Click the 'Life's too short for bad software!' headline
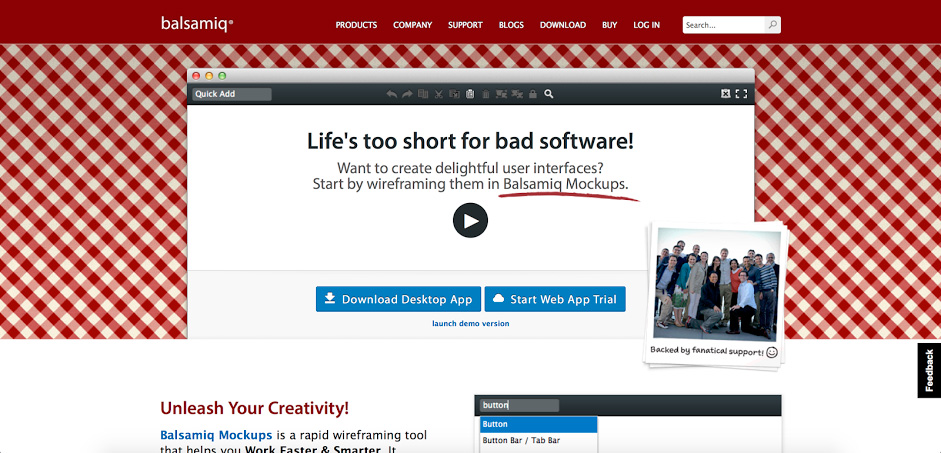This screenshot has width=941, height=453. coord(470,141)
